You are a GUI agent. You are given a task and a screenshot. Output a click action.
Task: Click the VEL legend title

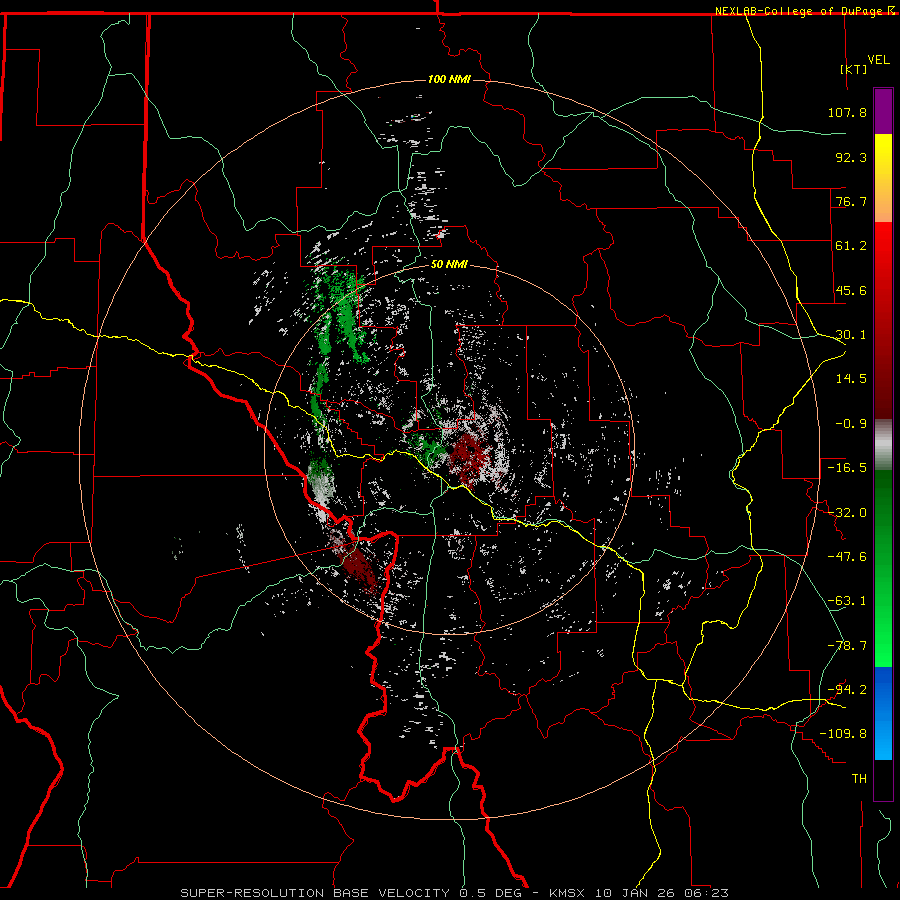click(878, 60)
